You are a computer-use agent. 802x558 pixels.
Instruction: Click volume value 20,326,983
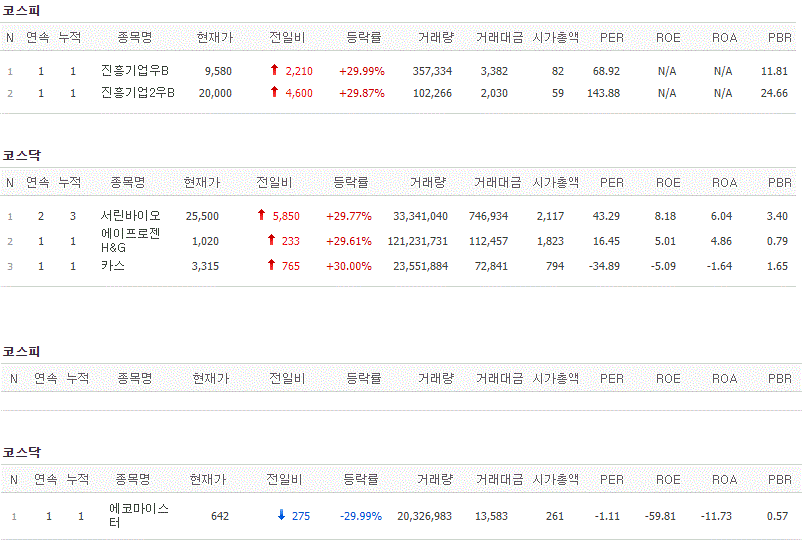point(425,516)
